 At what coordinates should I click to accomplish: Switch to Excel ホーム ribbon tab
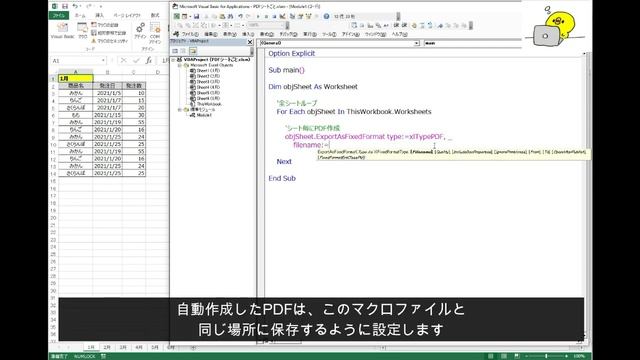(x=80, y=16)
